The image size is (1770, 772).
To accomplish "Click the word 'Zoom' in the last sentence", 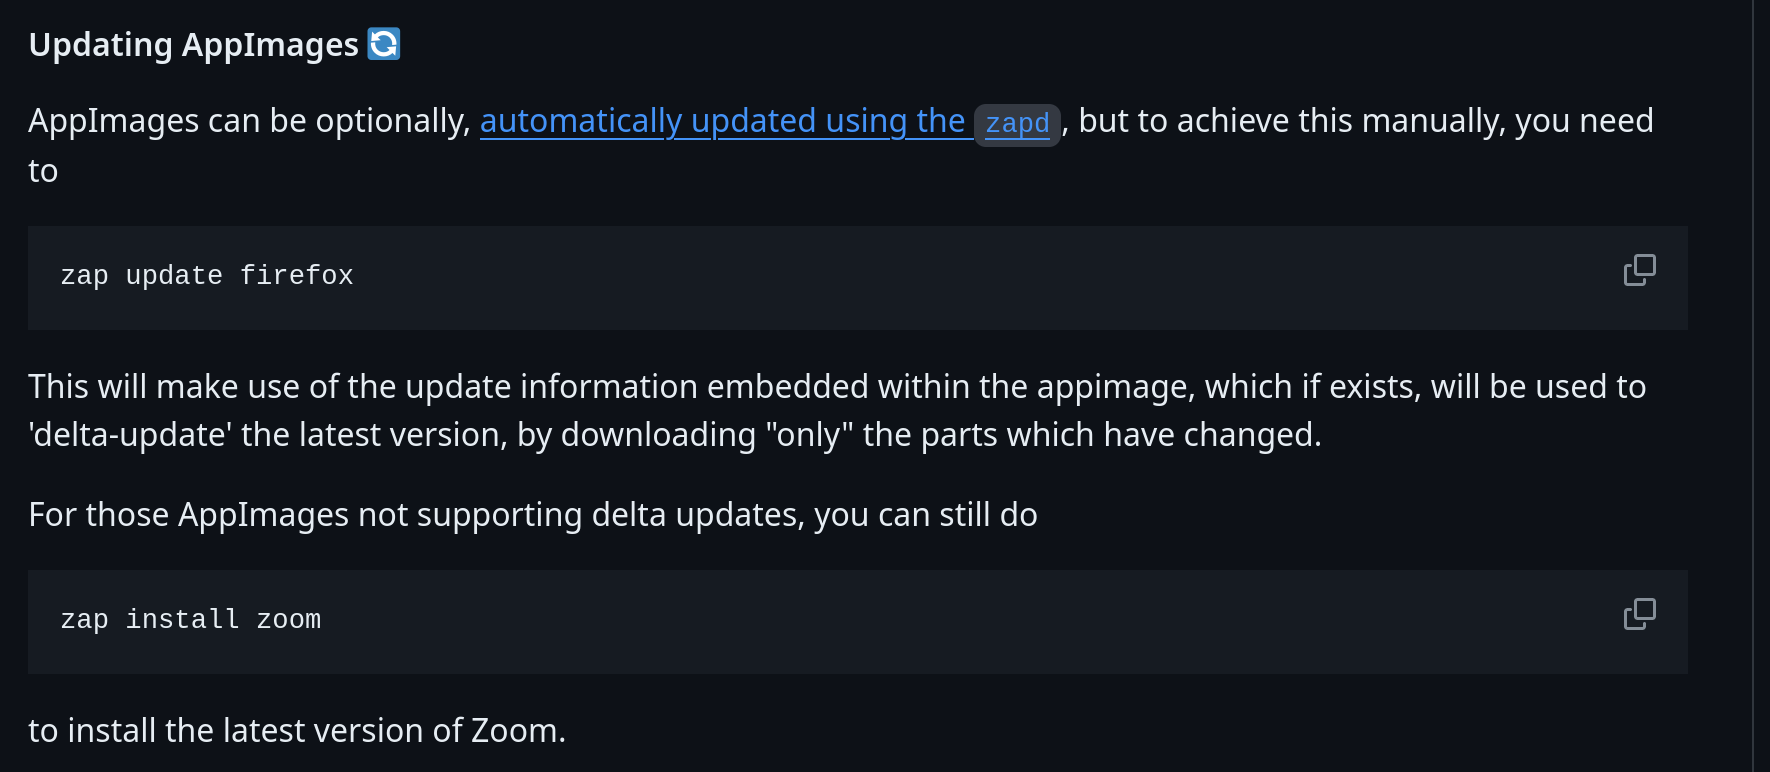I will pos(514,731).
